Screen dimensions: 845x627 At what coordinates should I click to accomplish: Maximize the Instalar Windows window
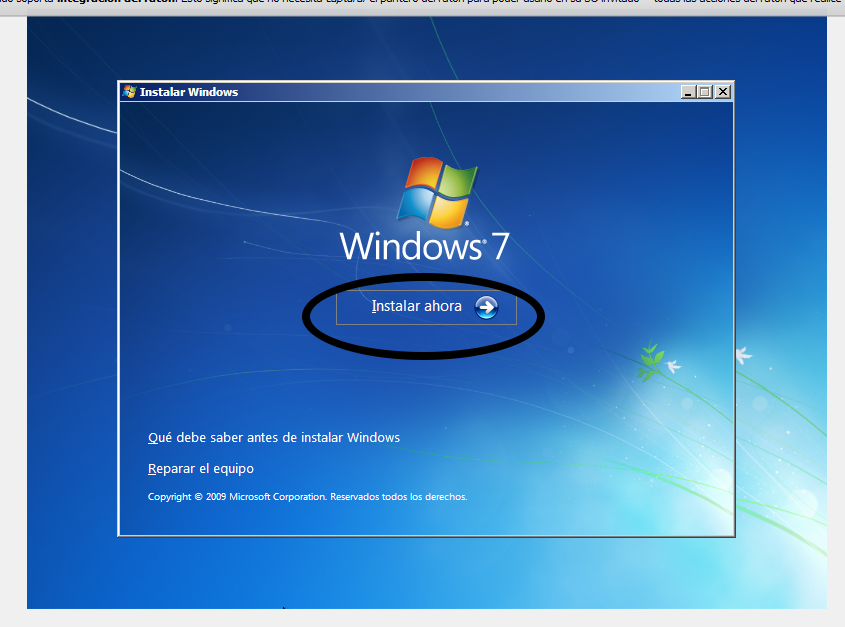pyautogui.click(x=704, y=92)
